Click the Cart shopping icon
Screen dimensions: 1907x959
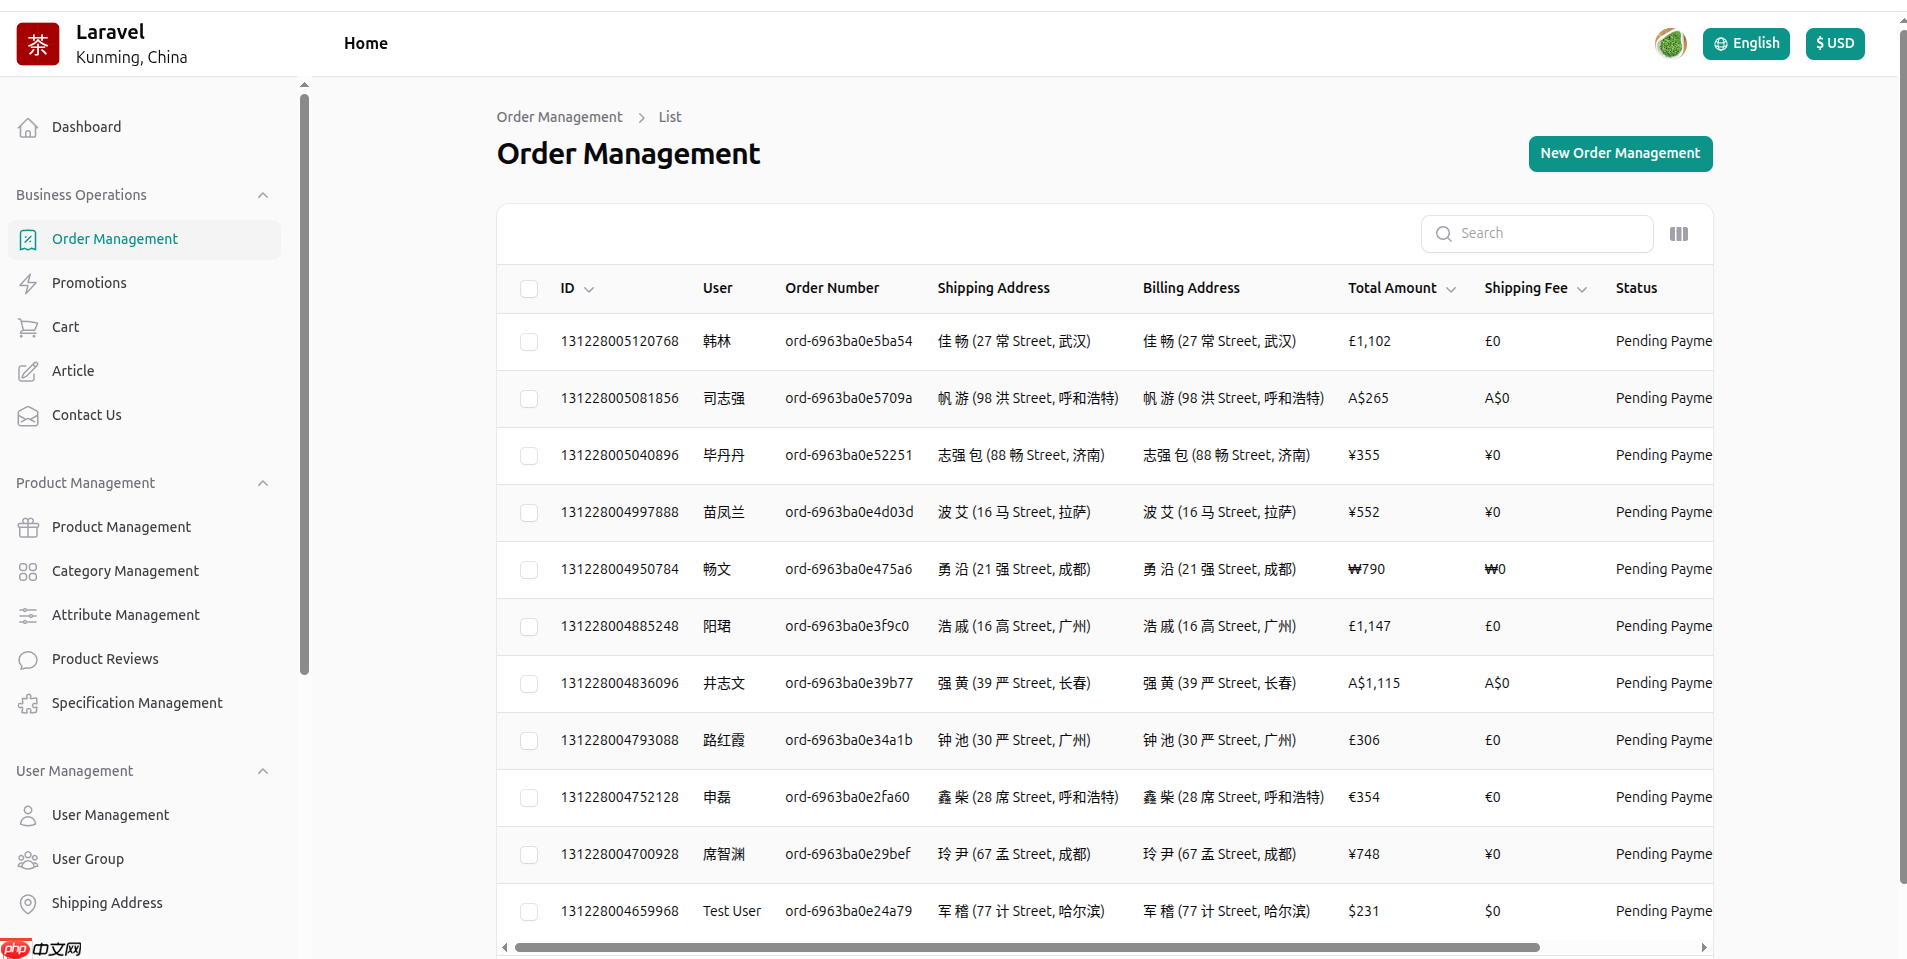pyautogui.click(x=28, y=328)
